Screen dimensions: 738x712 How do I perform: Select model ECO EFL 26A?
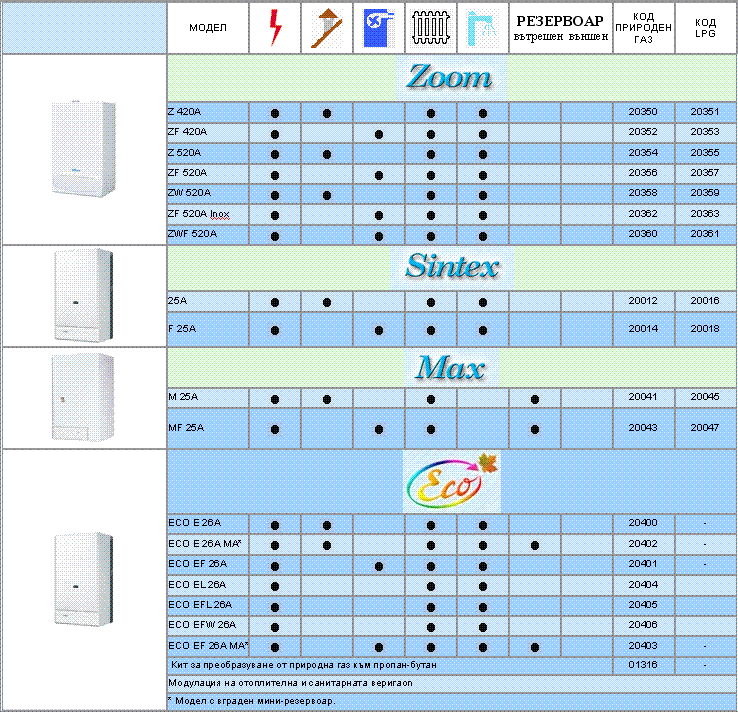(x=200, y=605)
